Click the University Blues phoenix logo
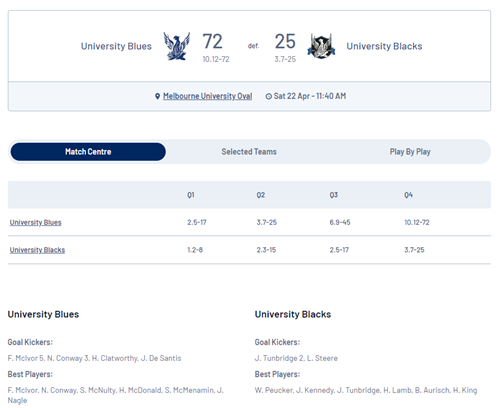 [177, 46]
